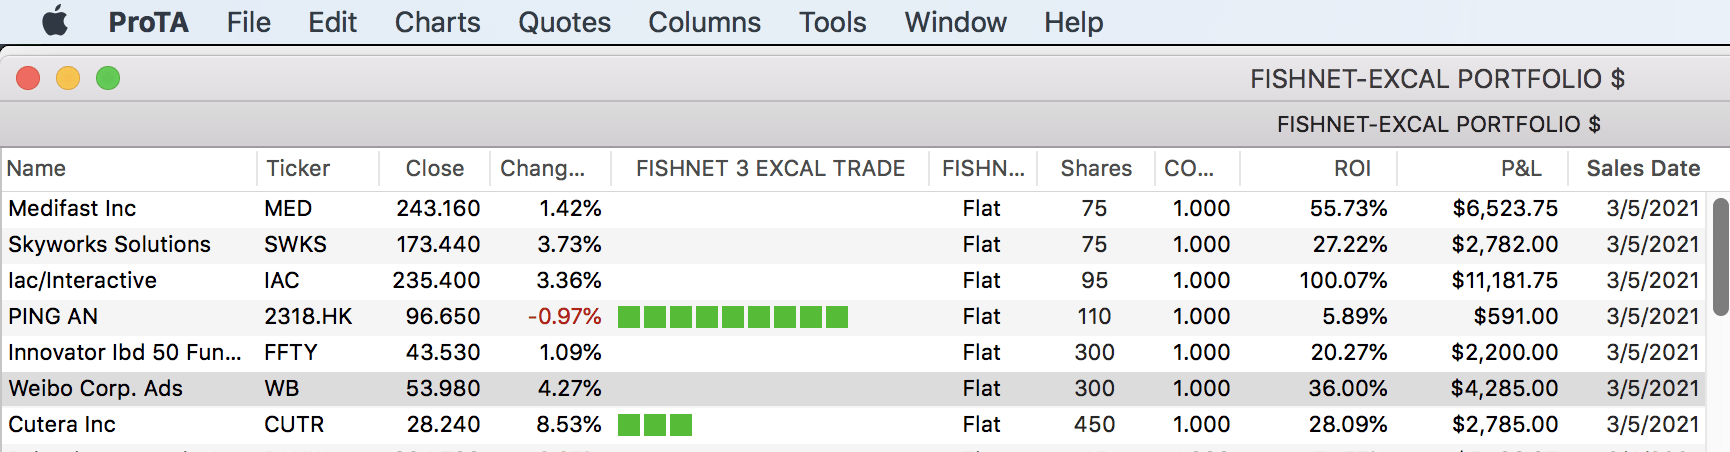1730x452 pixels.
Task: Click ticker IAC
Action: pyautogui.click(x=282, y=280)
